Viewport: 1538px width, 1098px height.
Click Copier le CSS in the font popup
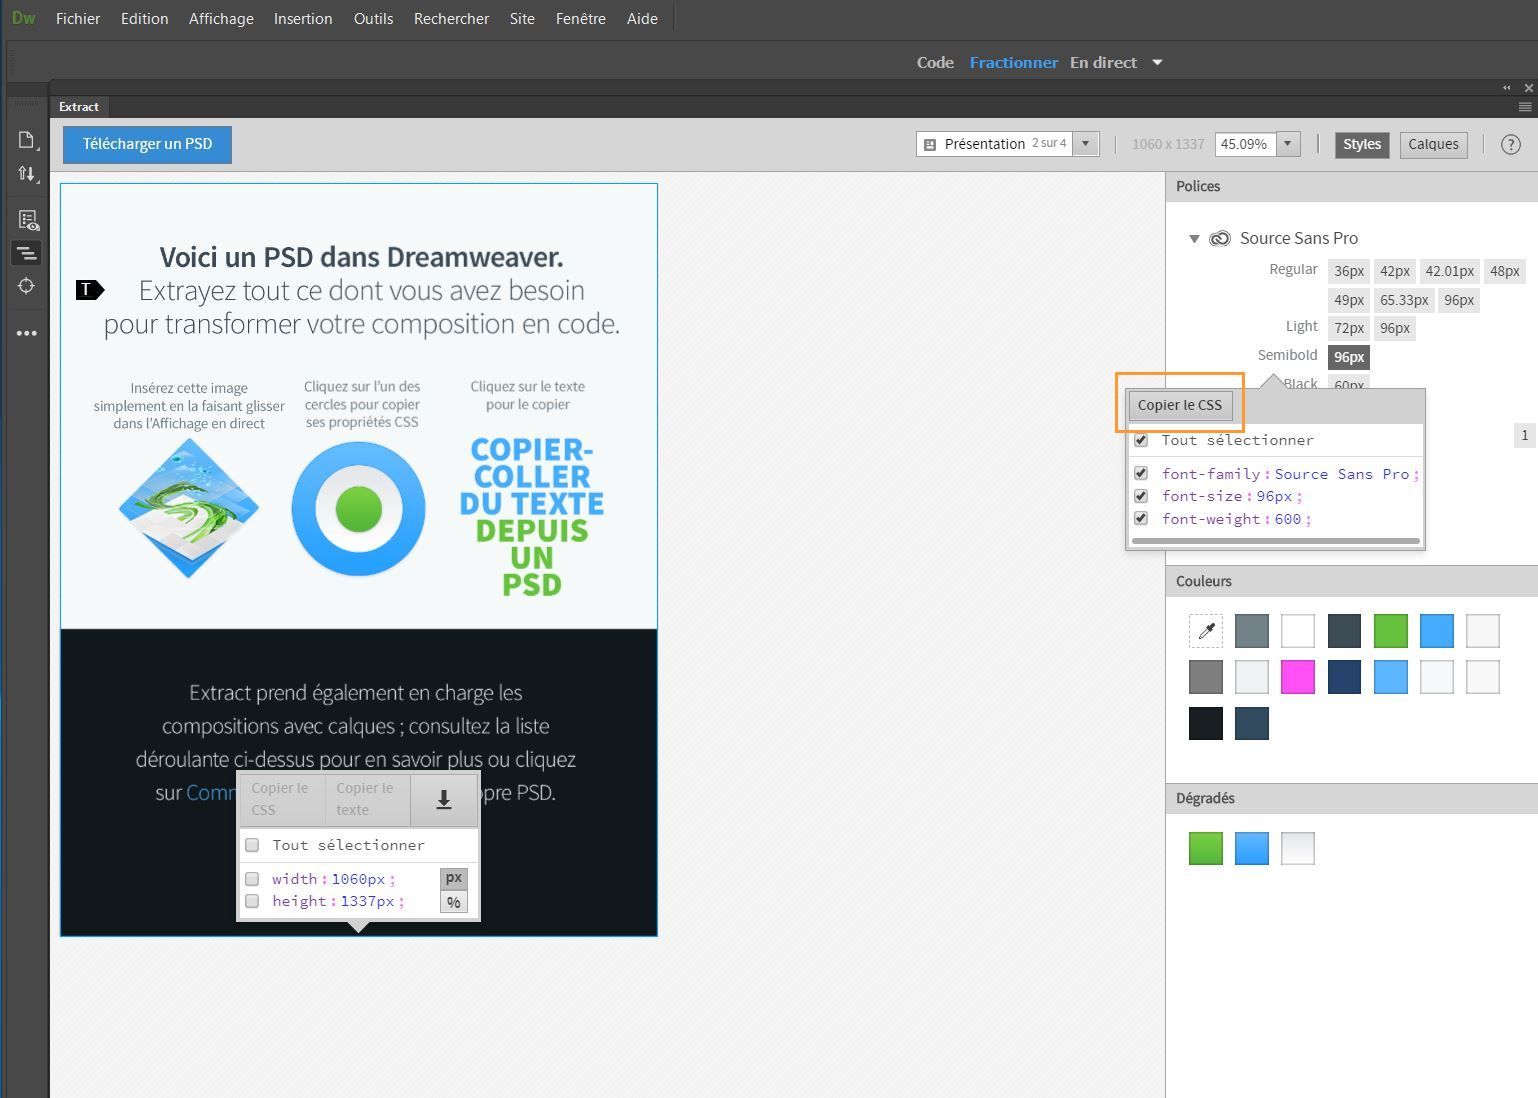pyautogui.click(x=1180, y=405)
